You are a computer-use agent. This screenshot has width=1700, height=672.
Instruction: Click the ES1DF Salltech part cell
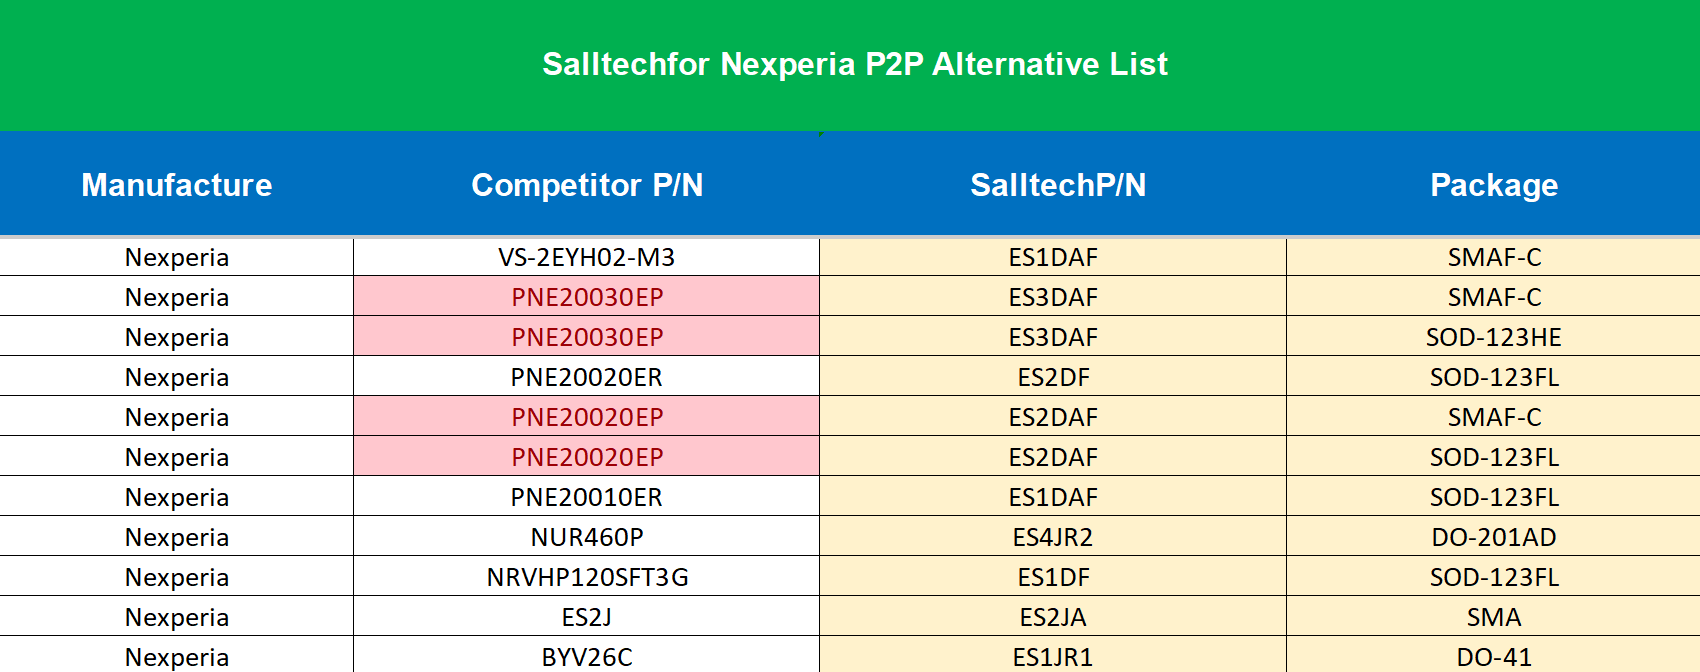[x=1053, y=577]
